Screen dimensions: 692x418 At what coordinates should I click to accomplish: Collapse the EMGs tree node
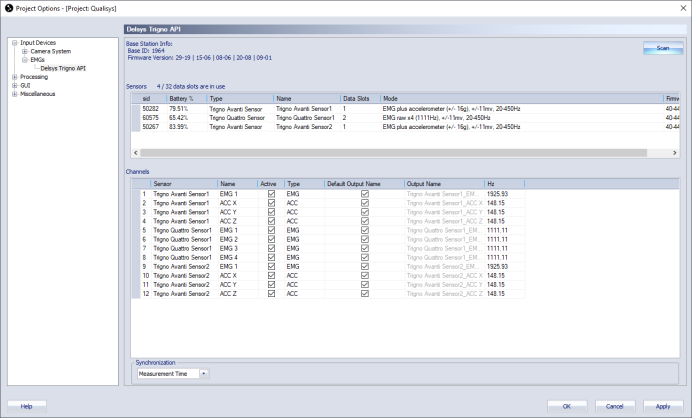point(25,60)
